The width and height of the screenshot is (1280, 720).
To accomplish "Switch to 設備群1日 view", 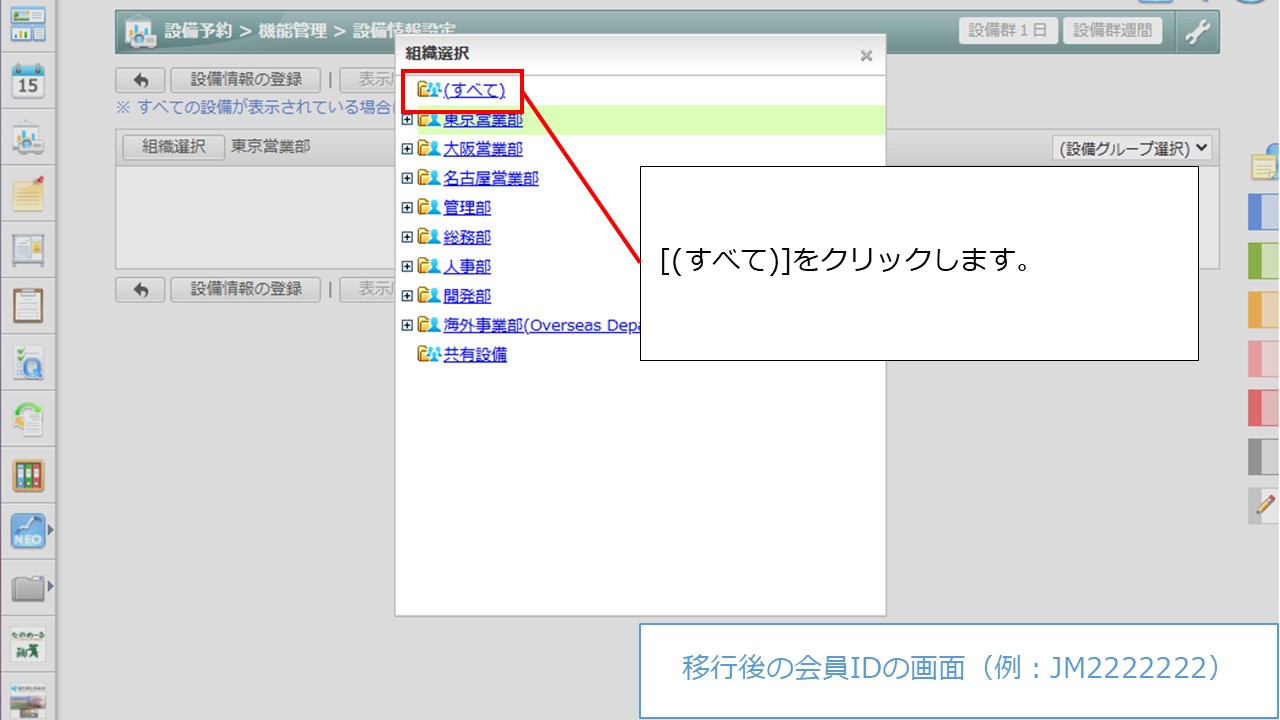I will coord(1007,30).
